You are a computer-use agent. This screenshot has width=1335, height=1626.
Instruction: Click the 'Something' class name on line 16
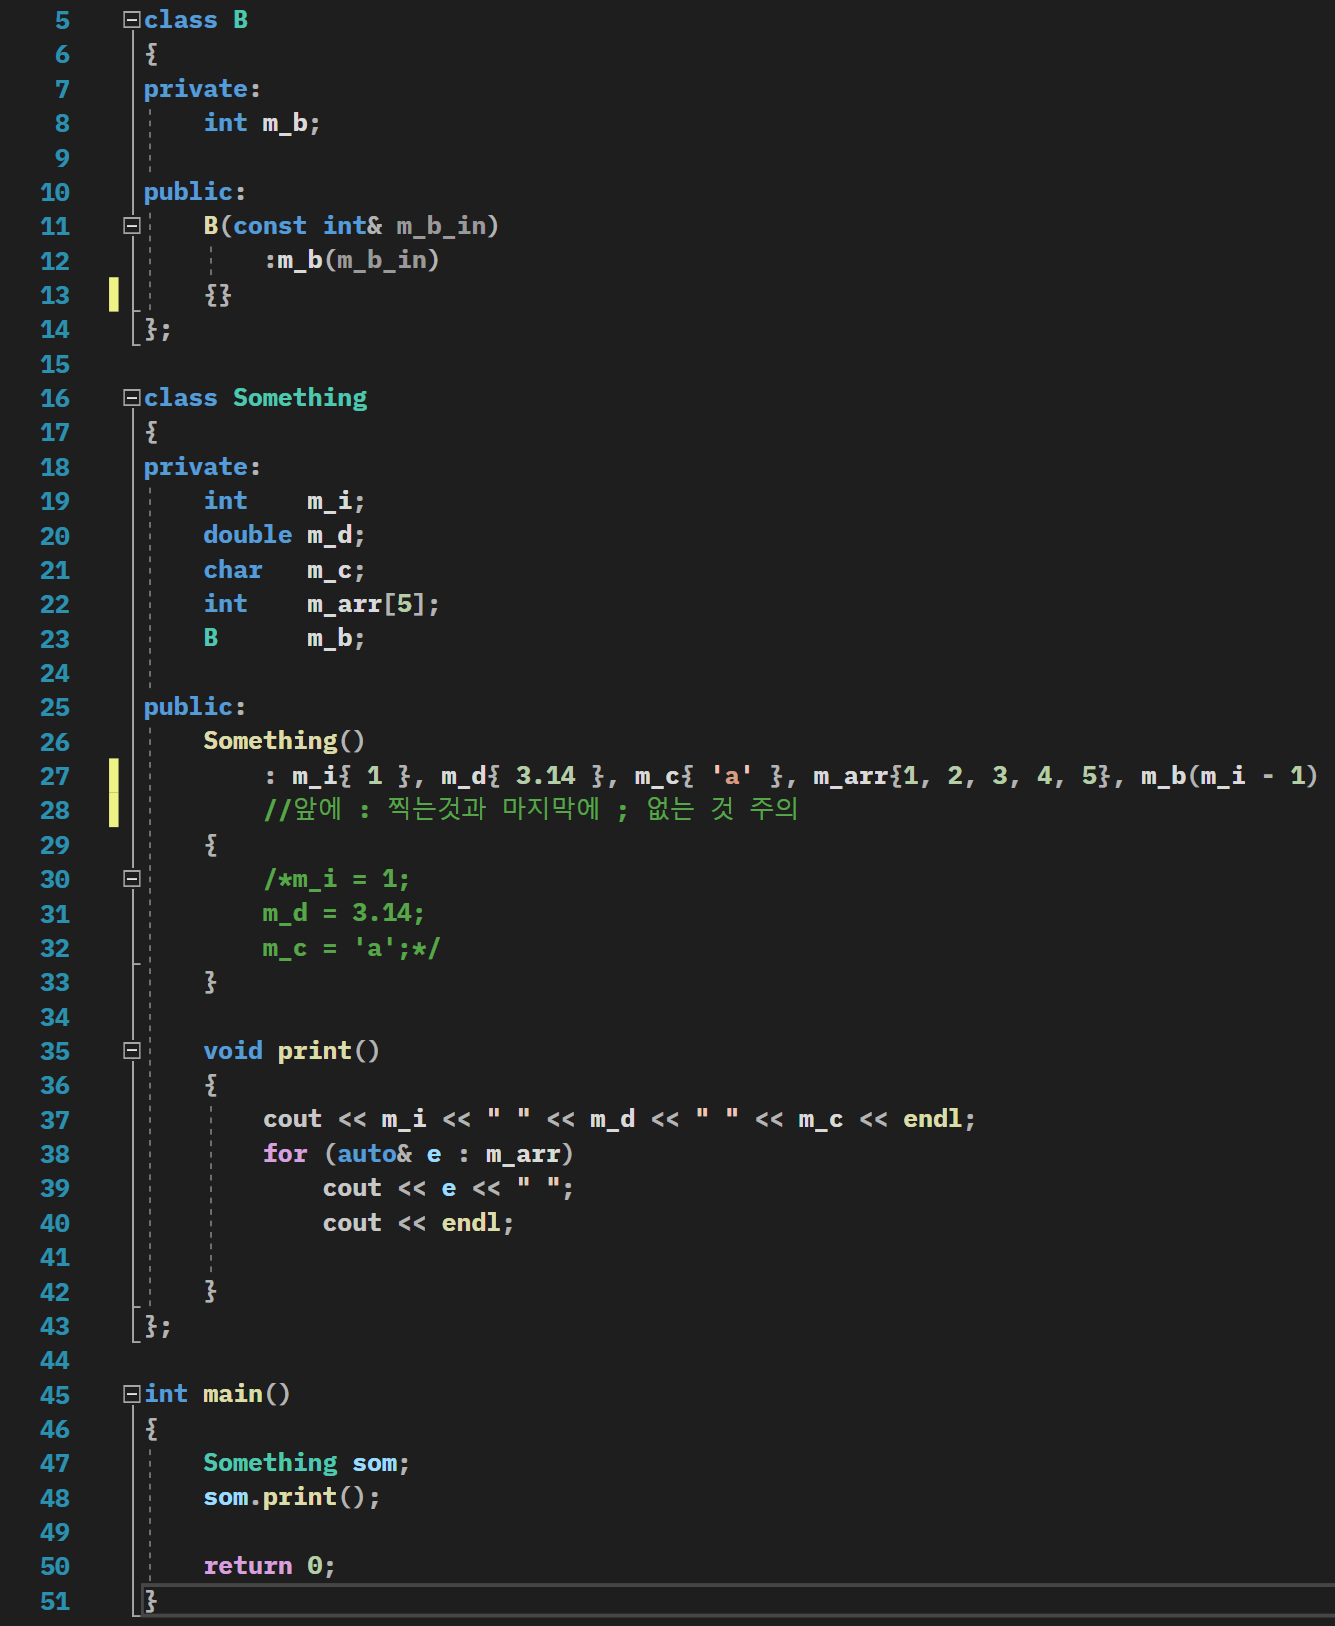click(300, 398)
